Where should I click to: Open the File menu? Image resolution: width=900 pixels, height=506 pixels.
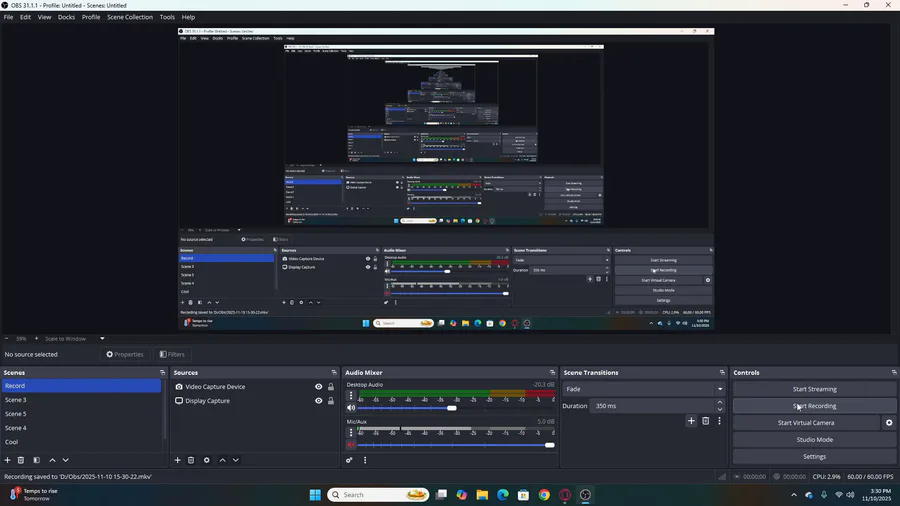pos(9,17)
